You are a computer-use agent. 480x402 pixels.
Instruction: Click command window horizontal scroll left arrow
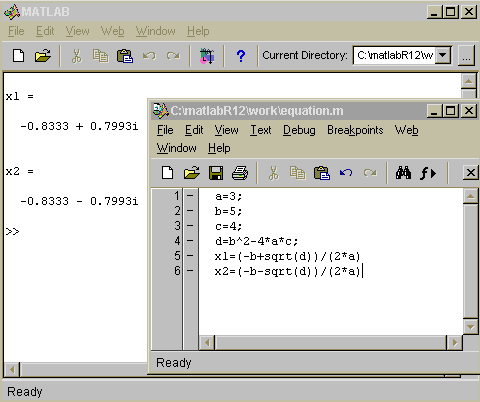pyautogui.click(x=12, y=370)
